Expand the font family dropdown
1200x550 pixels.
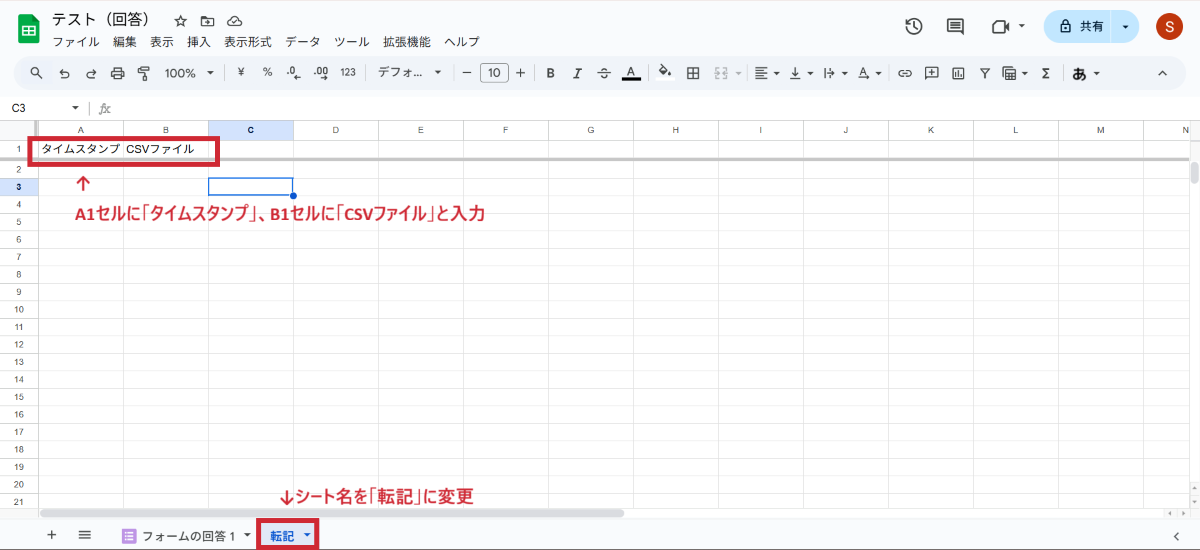pos(409,73)
